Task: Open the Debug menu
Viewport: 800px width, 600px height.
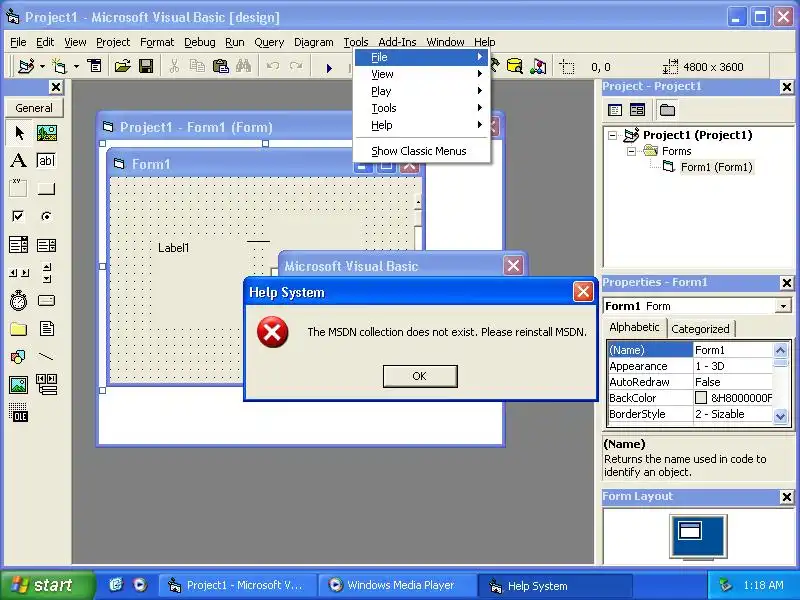Action: [x=199, y=42]
